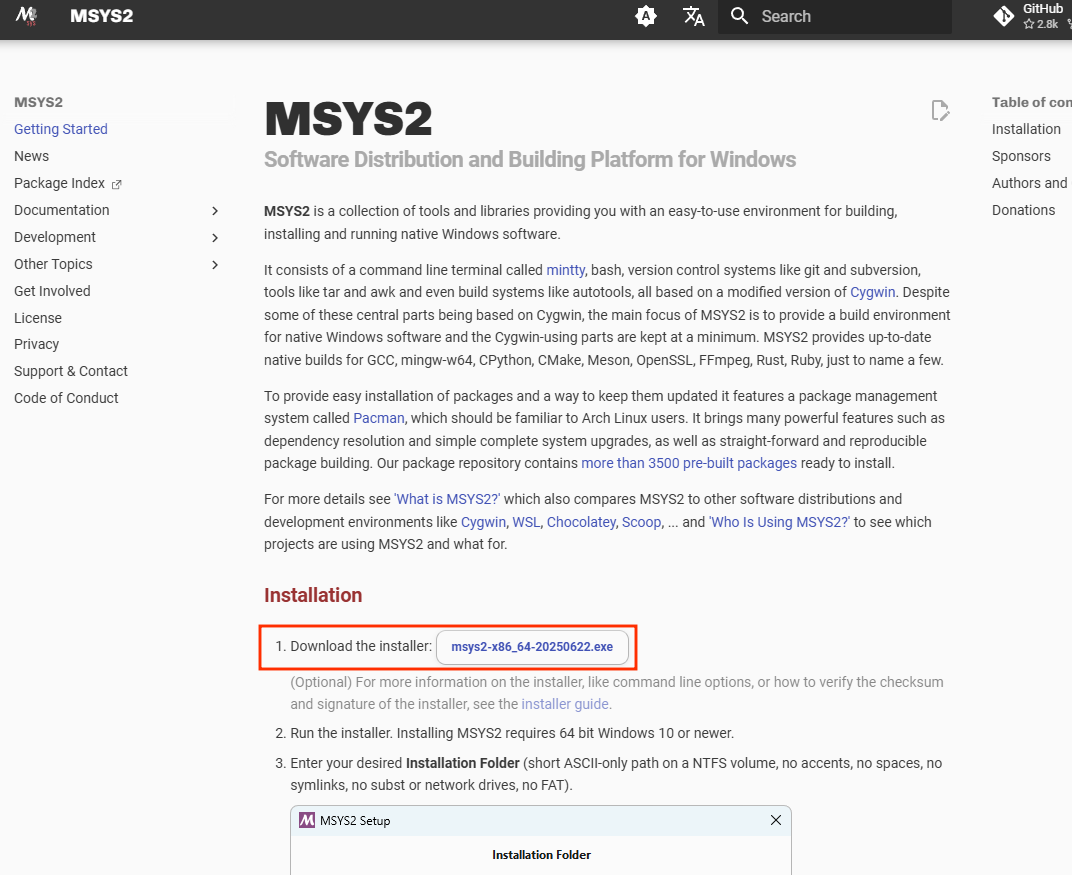1072x875 pixels.
Task: Follow the mintty link
Action: pos(565,270)
